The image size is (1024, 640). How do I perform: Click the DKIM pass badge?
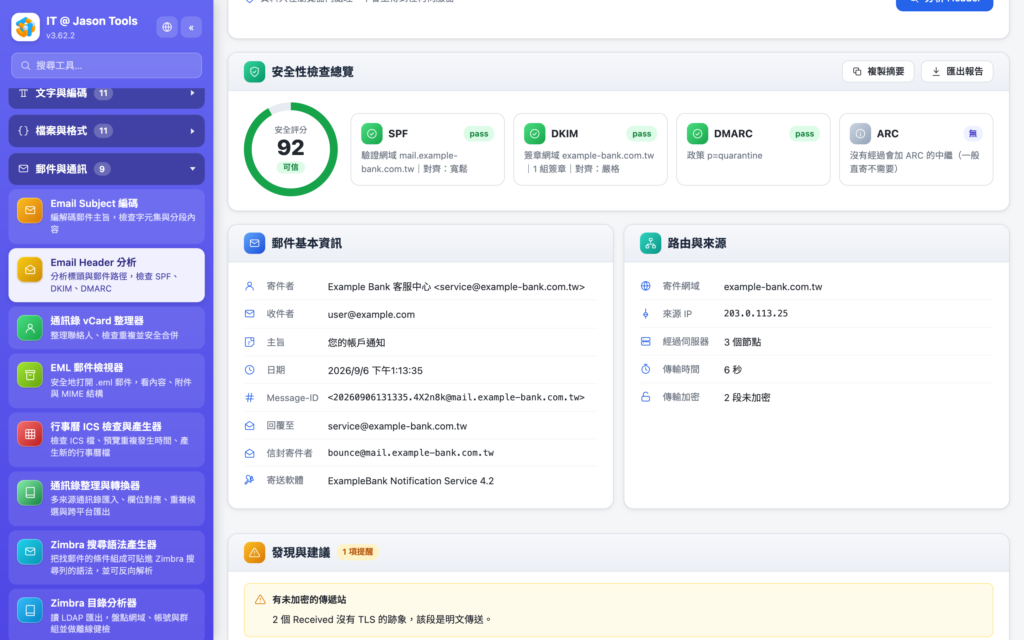[641, 133]
